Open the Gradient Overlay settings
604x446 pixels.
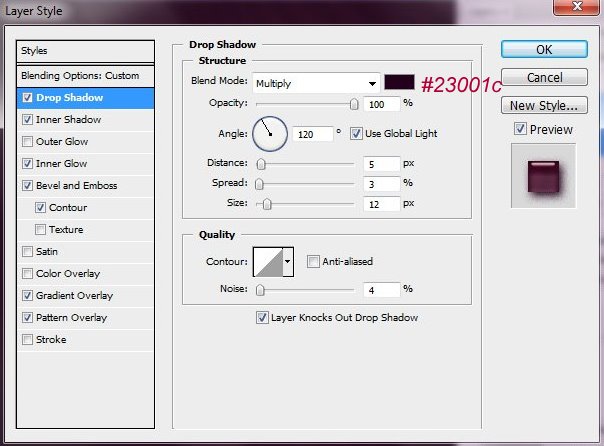(x=75, y=296)
